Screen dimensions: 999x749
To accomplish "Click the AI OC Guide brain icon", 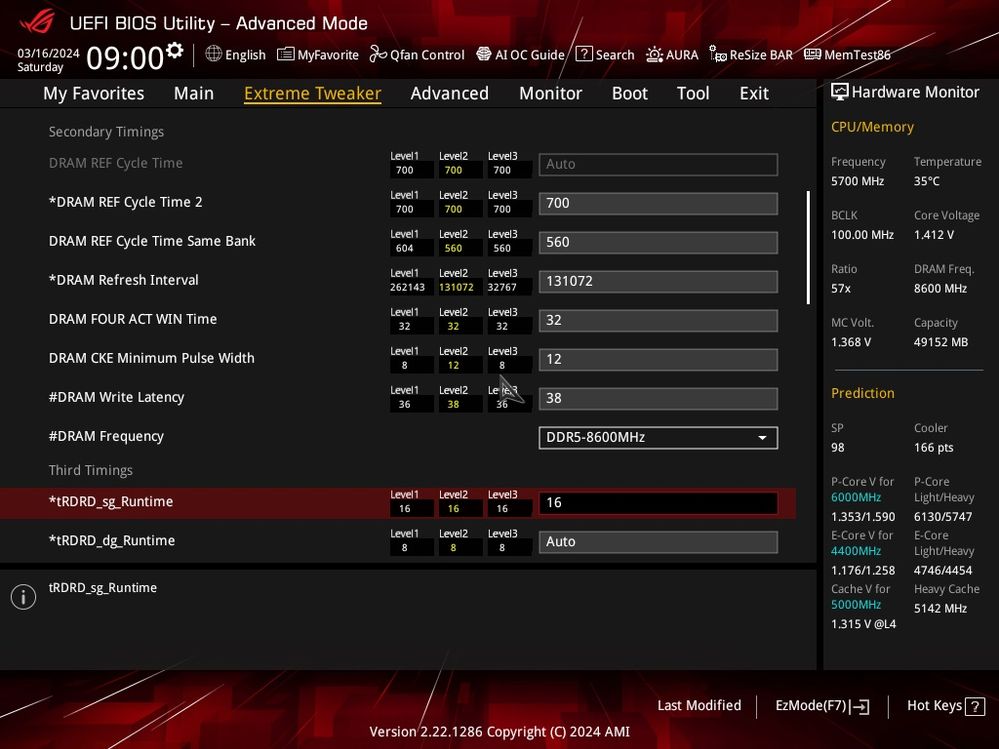I will (484, 54).
